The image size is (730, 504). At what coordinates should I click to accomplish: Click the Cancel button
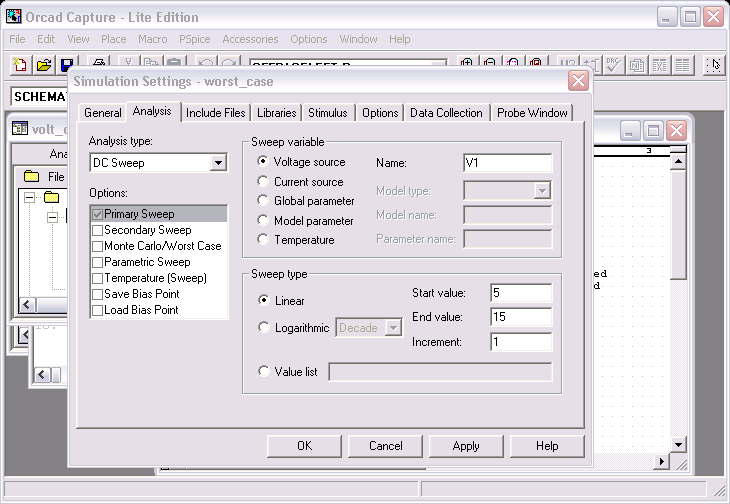[x=385, y=446]
